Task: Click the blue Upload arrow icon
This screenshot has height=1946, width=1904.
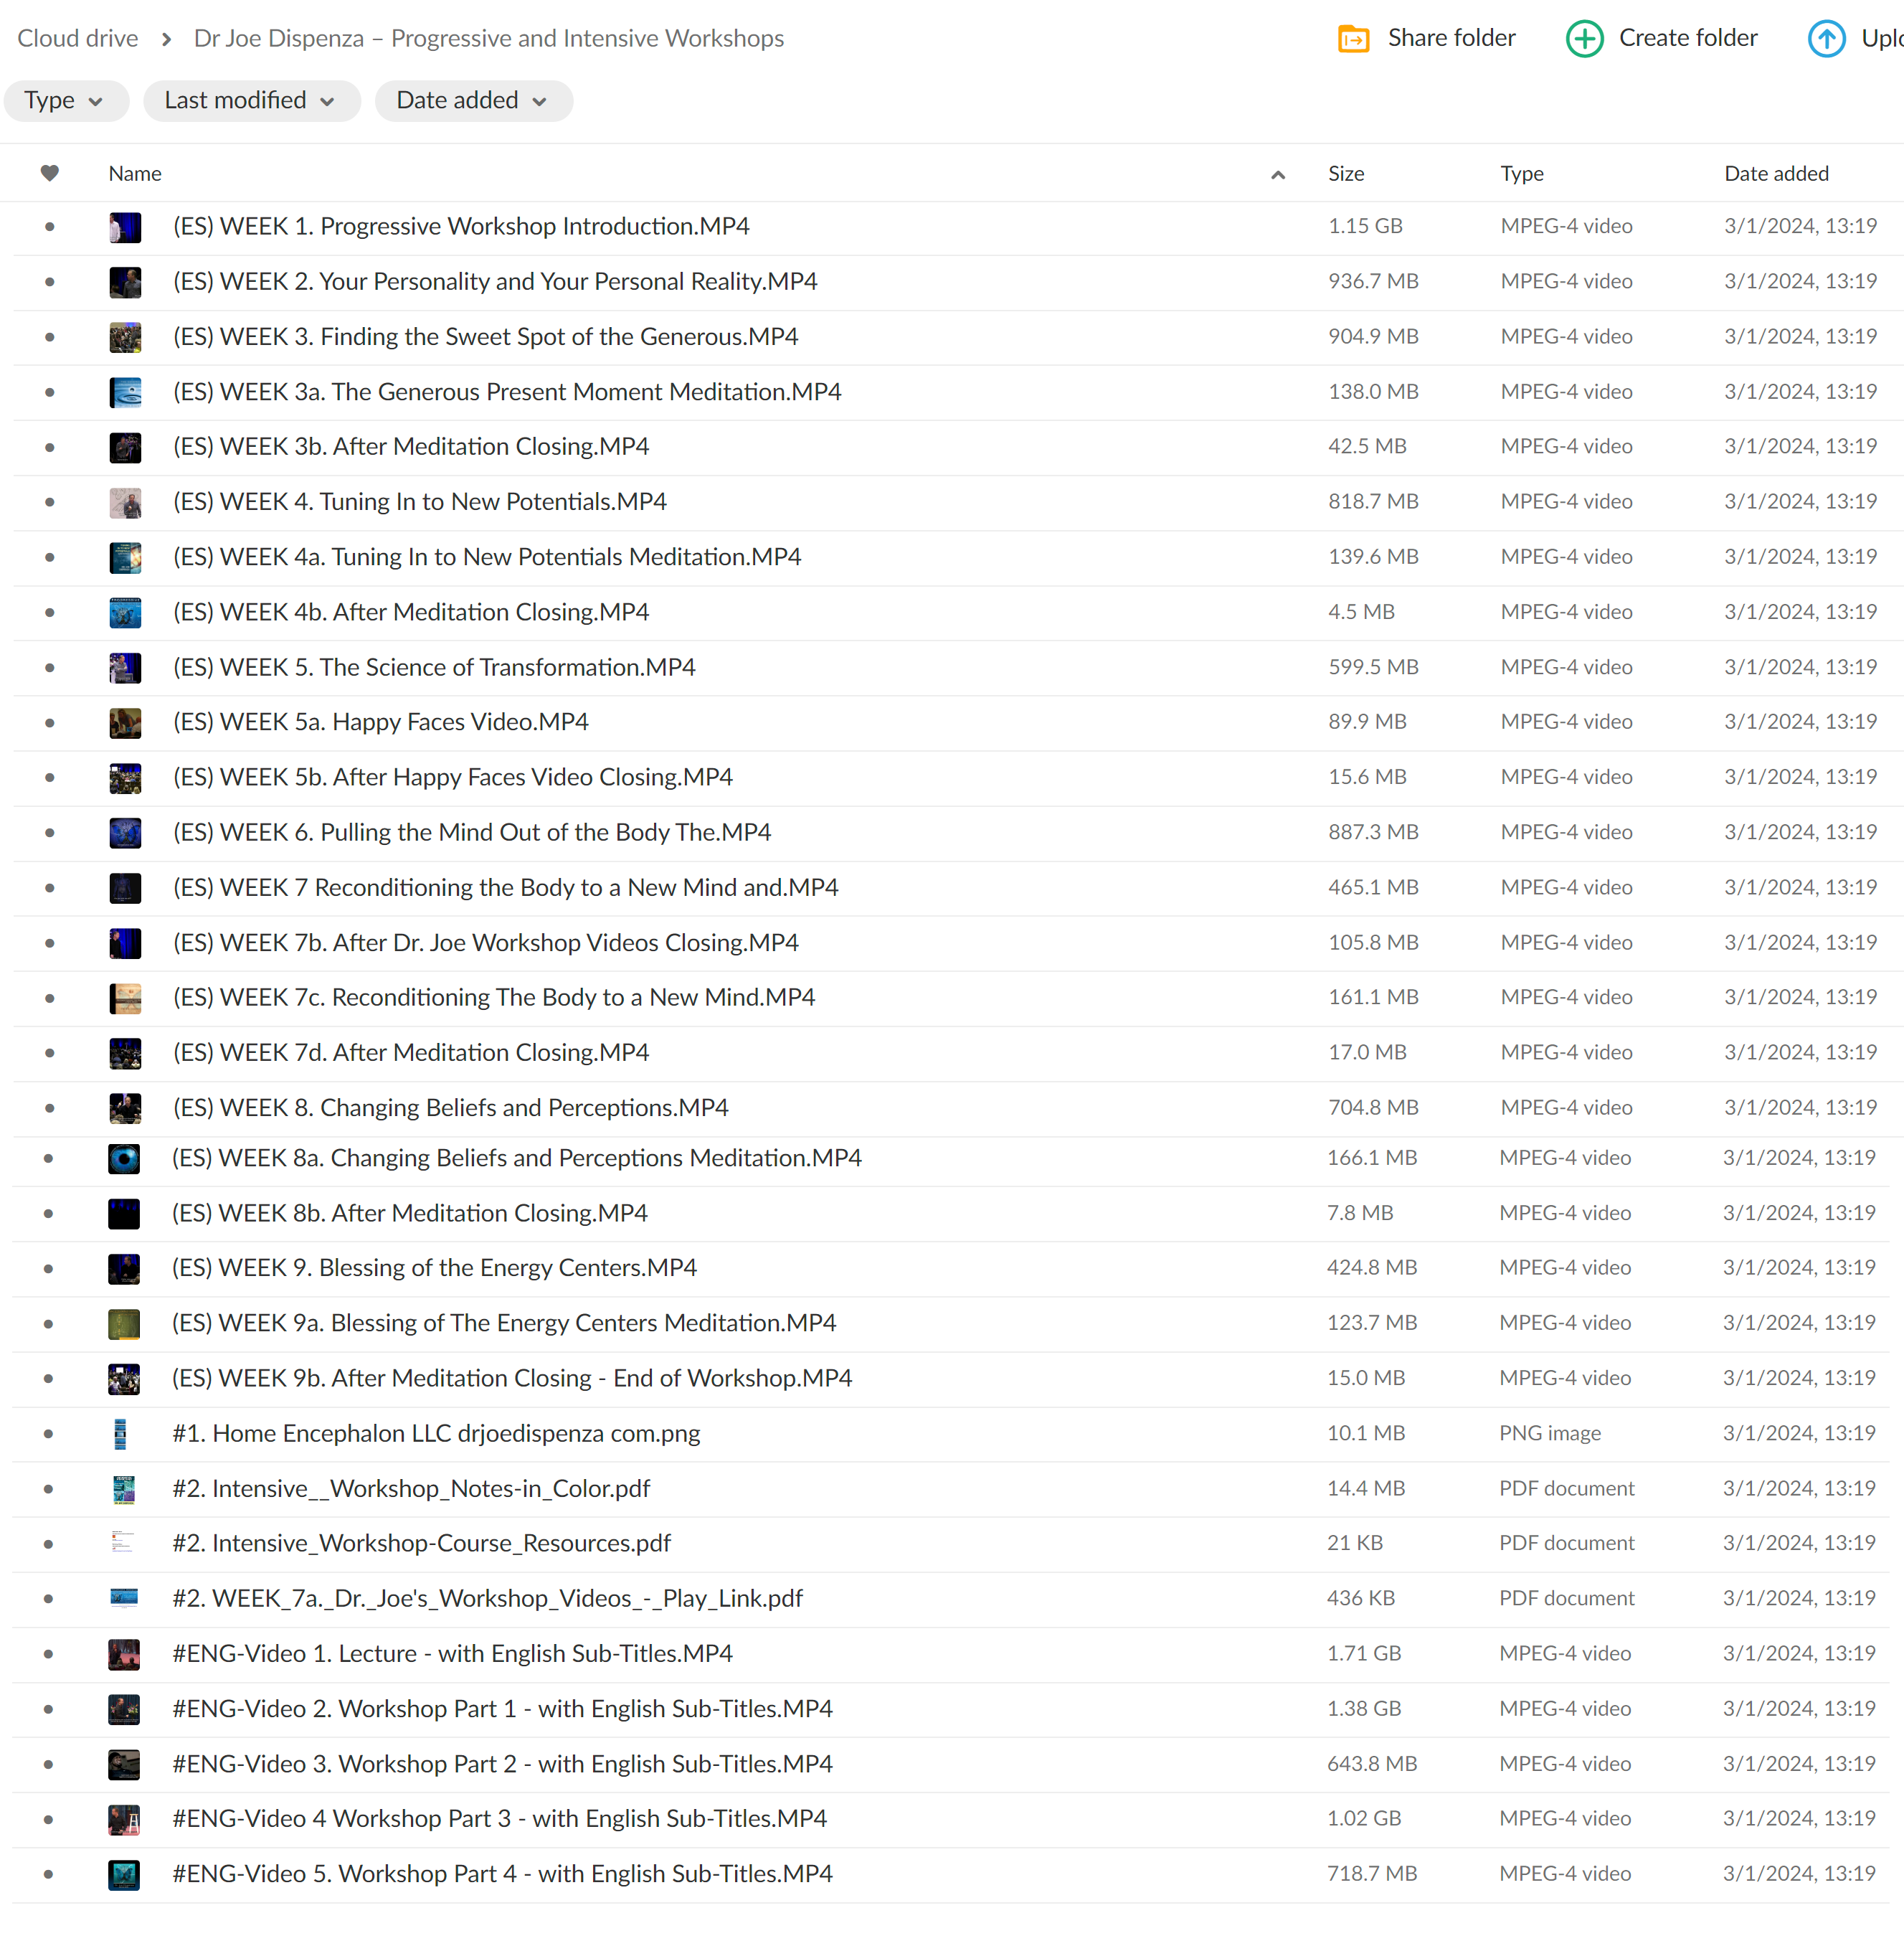Action: point(1826,39)
